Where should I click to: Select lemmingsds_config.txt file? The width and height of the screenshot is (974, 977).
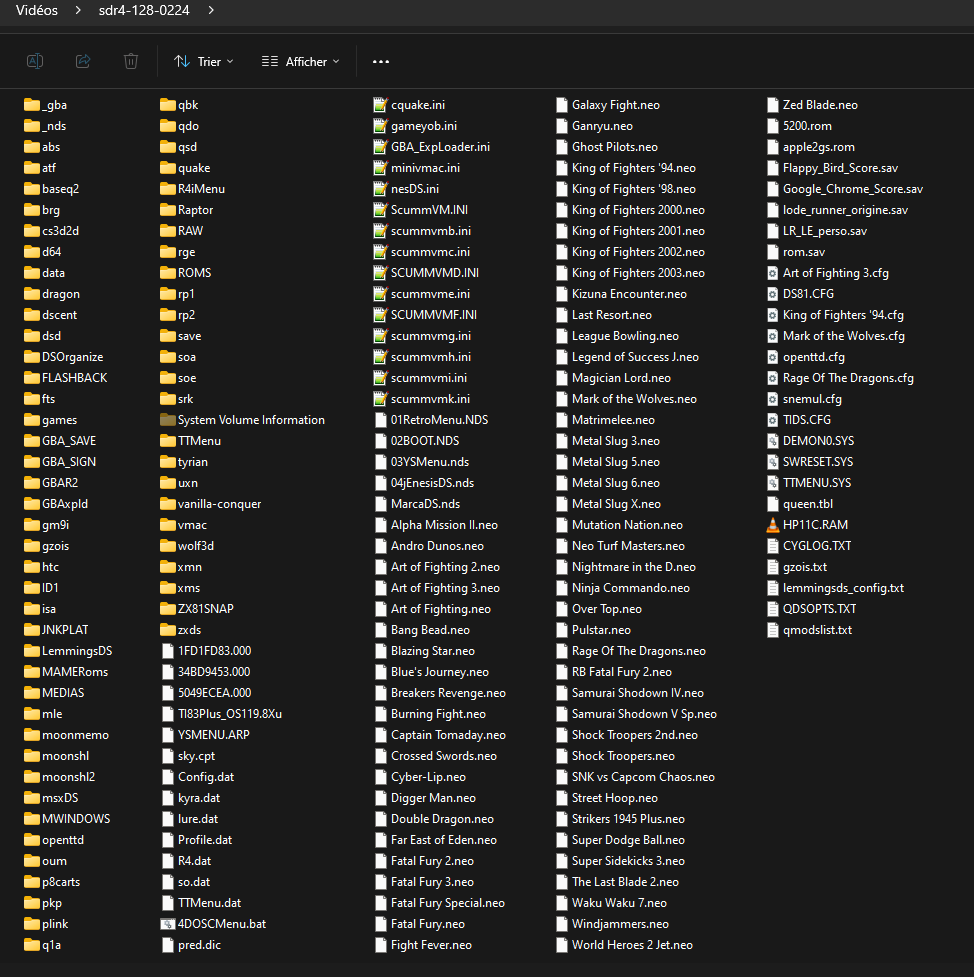coord(835,588)
